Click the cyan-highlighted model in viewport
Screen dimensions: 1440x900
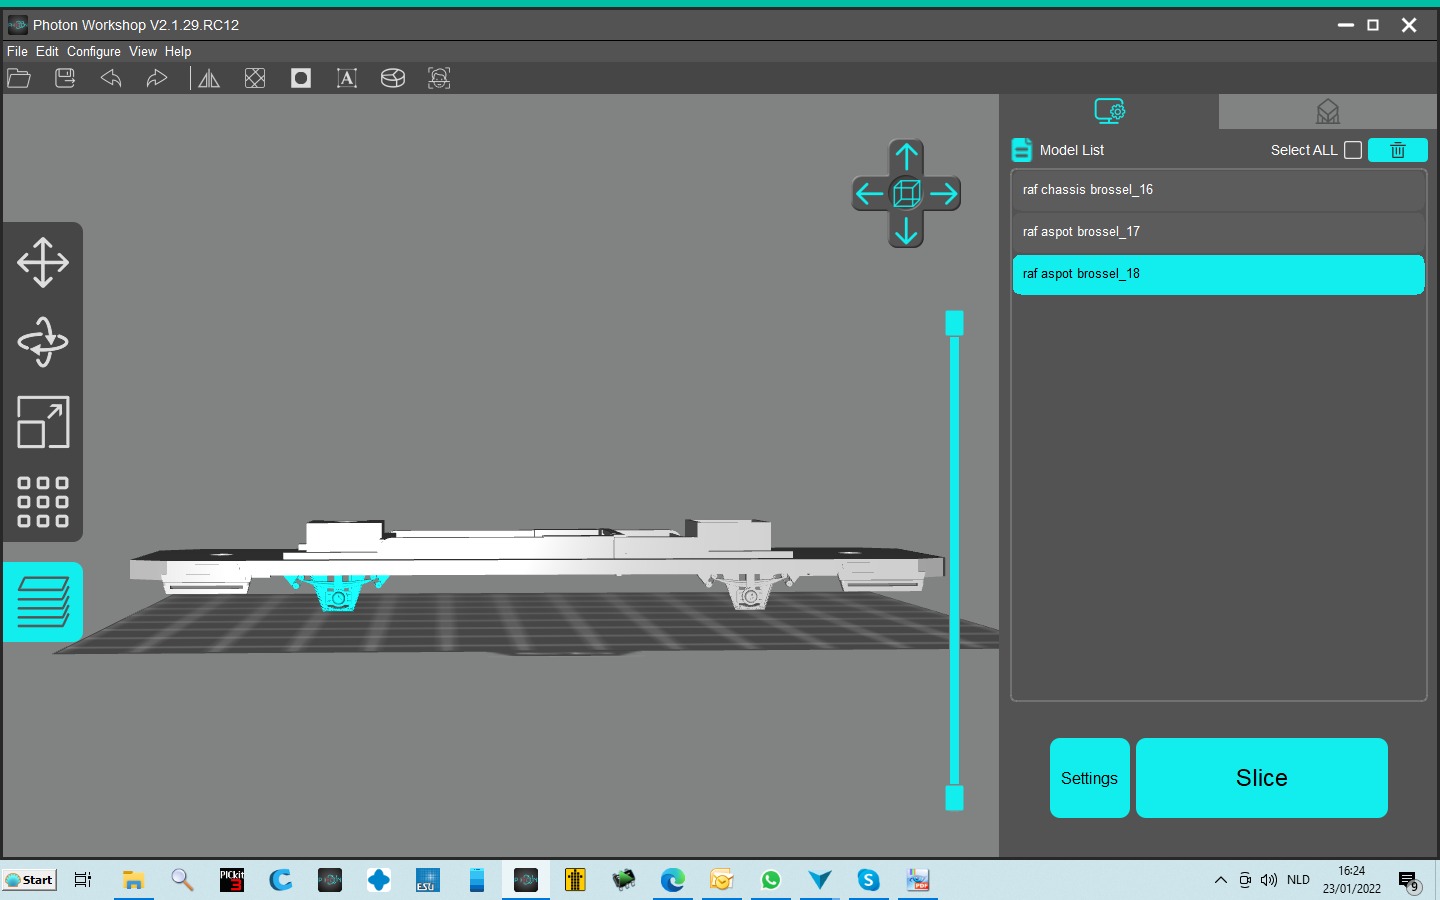(x=338, y=591)
